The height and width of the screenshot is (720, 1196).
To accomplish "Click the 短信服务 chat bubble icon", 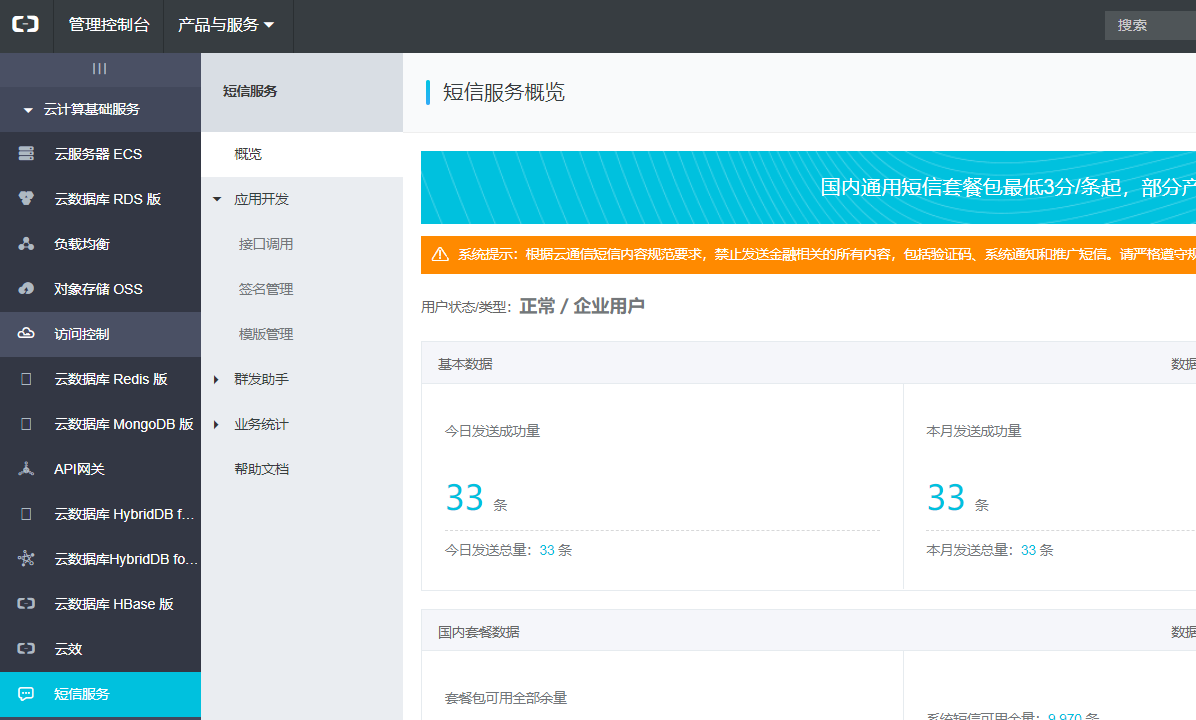I will [x=26, y=693].
